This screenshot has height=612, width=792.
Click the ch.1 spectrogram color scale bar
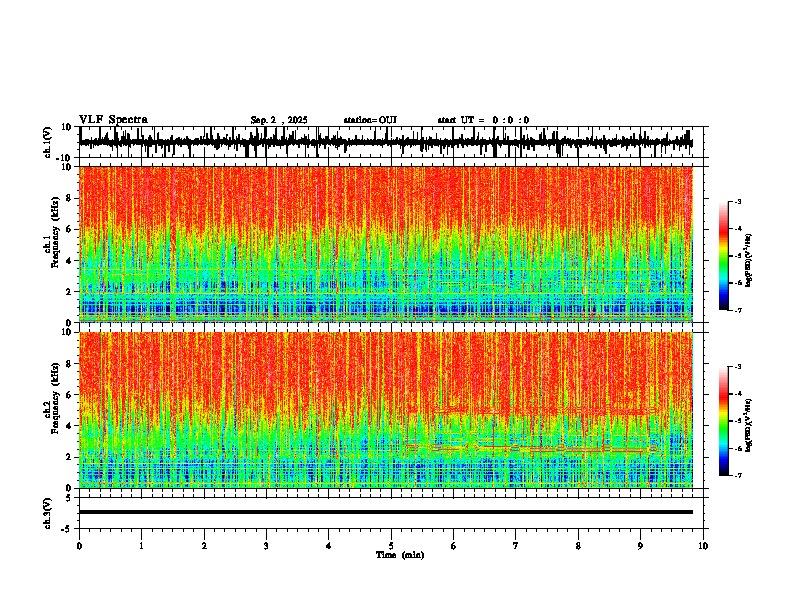pos(724,256)
